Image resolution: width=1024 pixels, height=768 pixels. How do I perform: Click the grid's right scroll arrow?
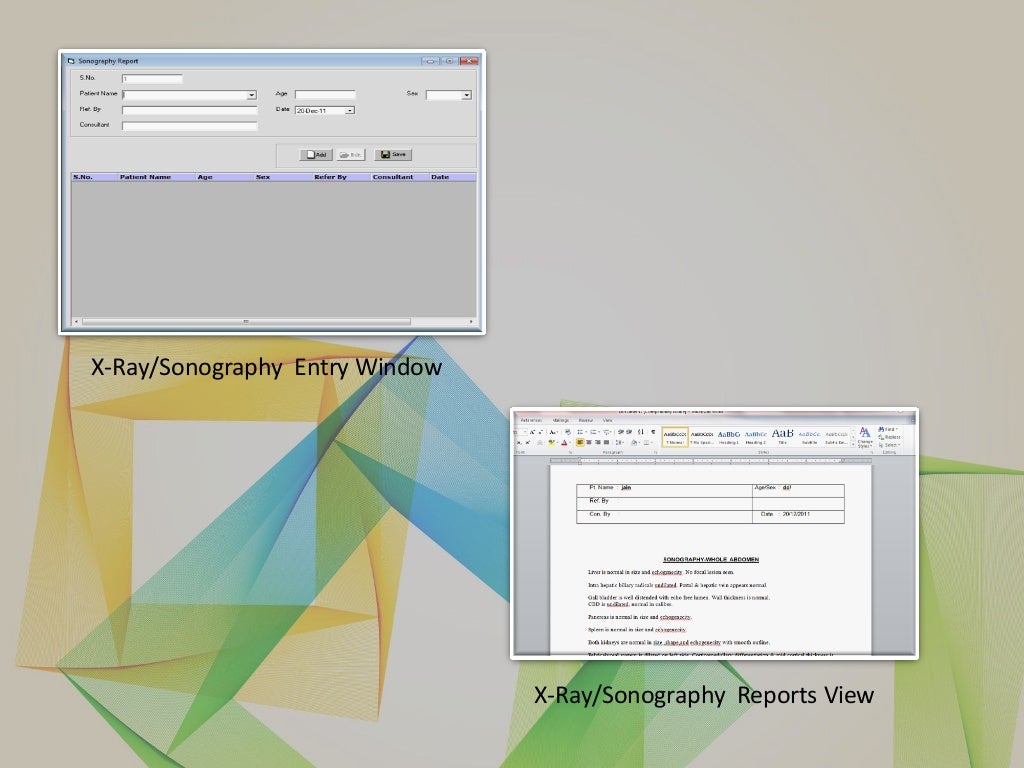[472, 321]
